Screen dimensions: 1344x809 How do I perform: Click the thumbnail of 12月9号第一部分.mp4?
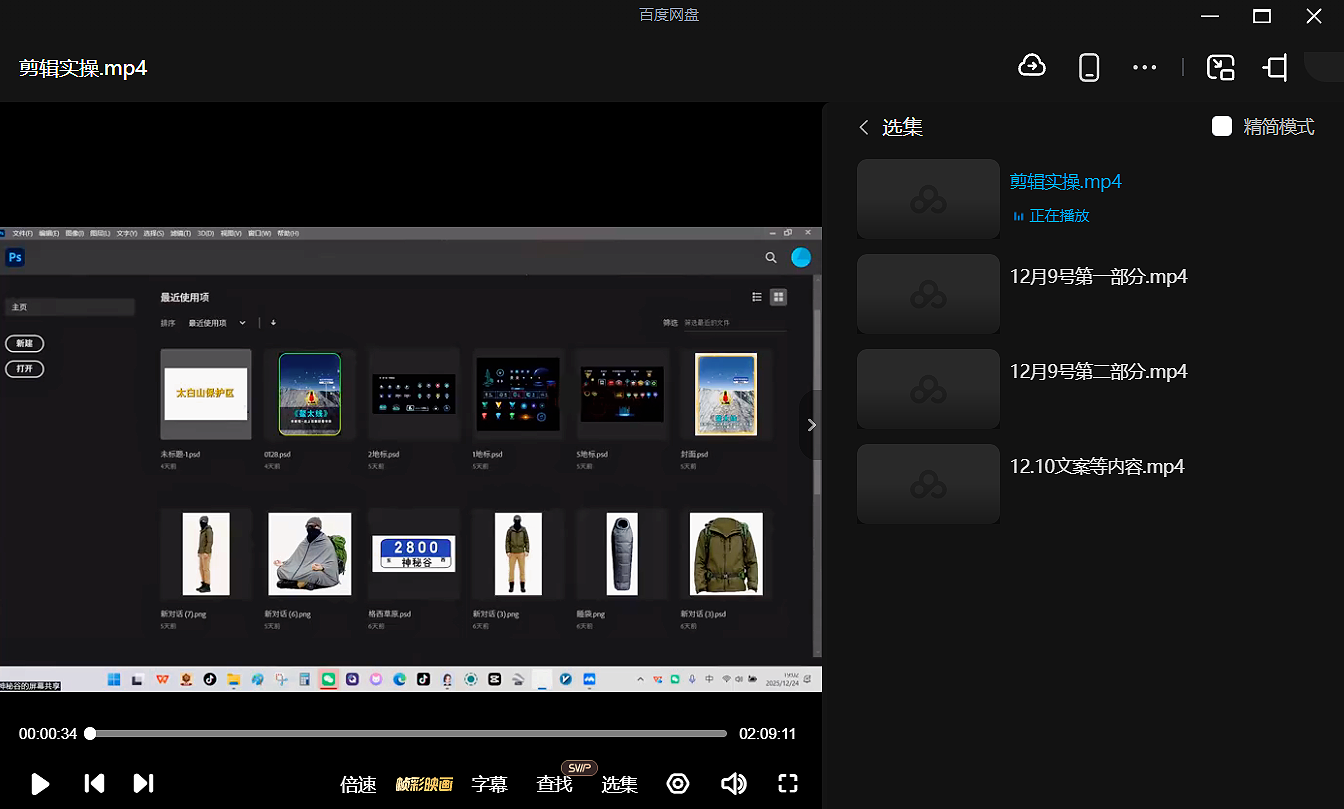tap(929, 294)
